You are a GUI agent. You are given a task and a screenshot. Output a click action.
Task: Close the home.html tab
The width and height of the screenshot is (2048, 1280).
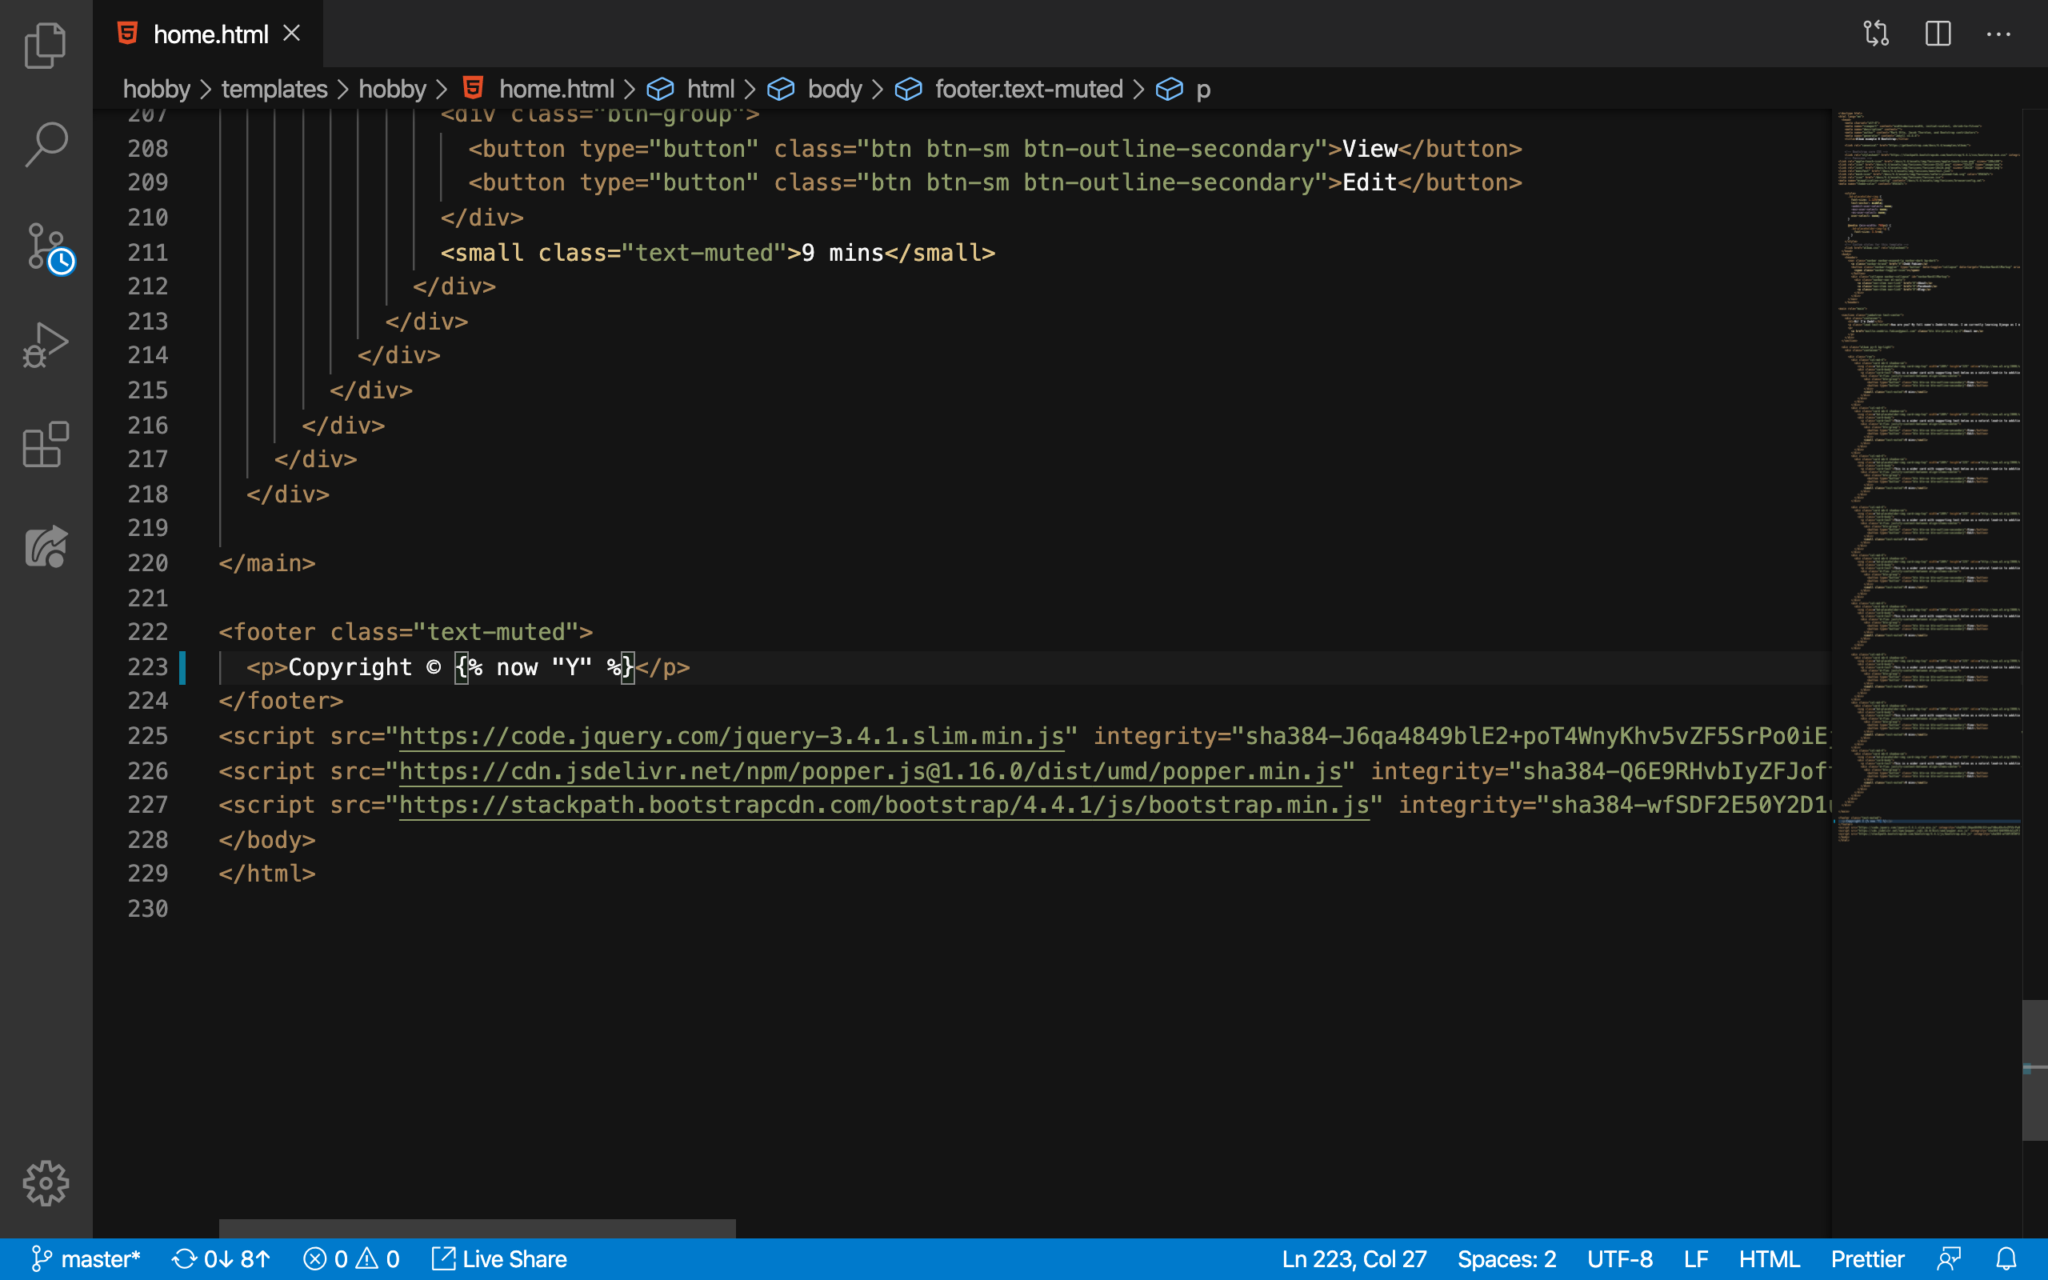(291, 33)
